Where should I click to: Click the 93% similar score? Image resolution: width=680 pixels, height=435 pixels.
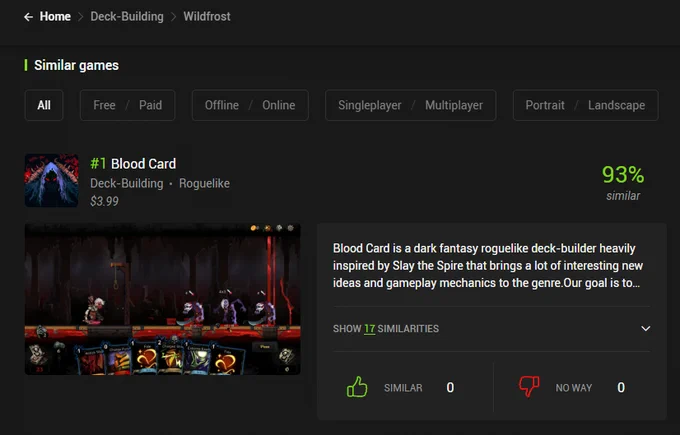[x=623, y=183]
